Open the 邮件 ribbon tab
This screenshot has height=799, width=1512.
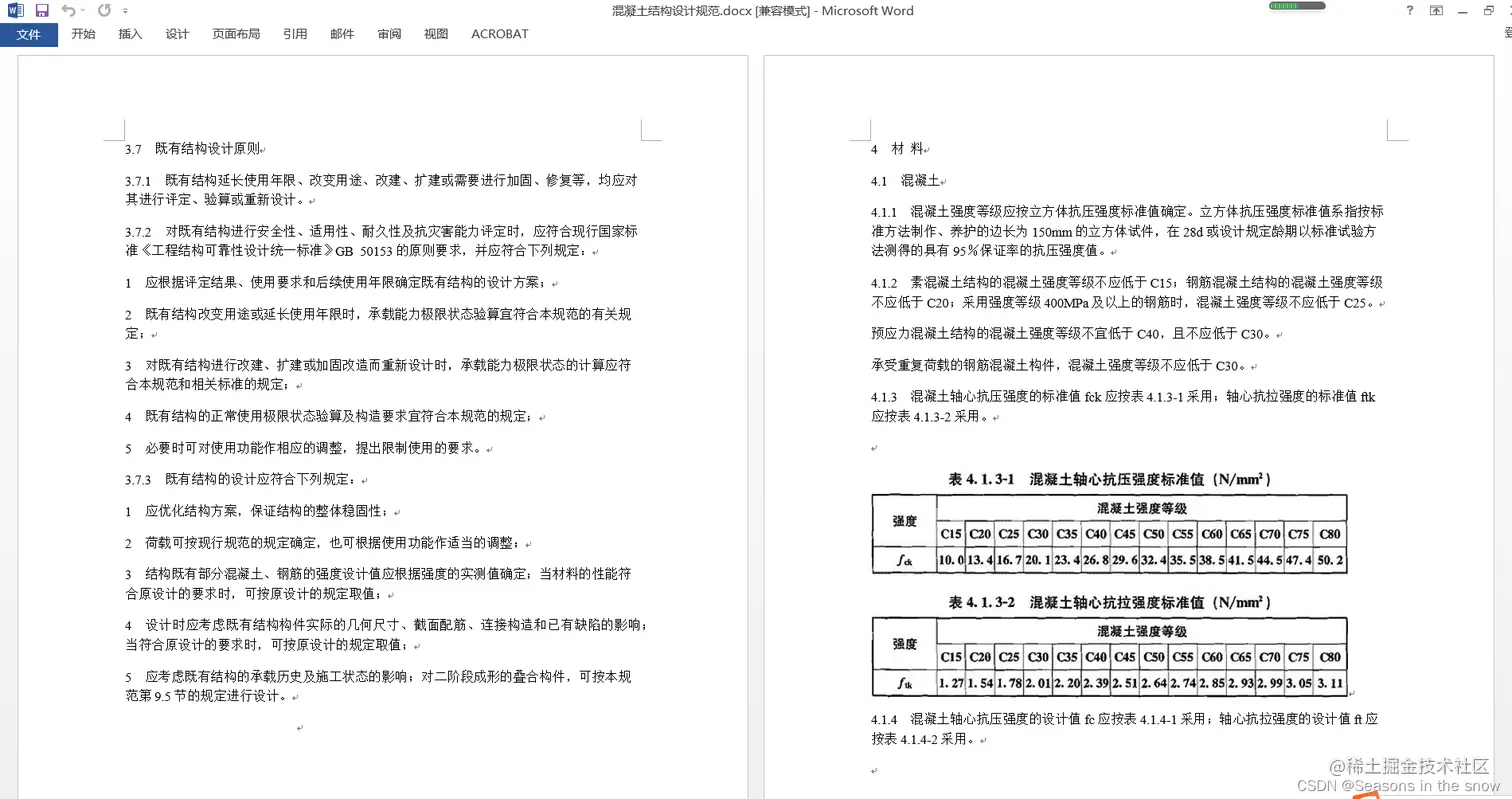pos(342,33)
